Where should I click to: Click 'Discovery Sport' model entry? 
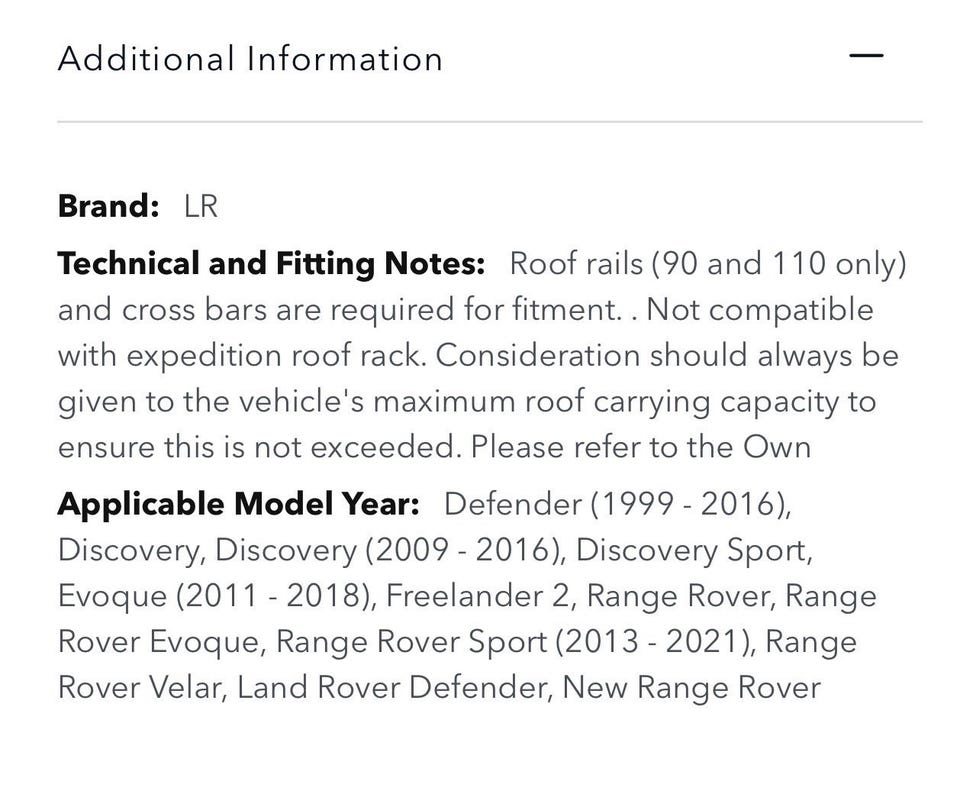694,550
